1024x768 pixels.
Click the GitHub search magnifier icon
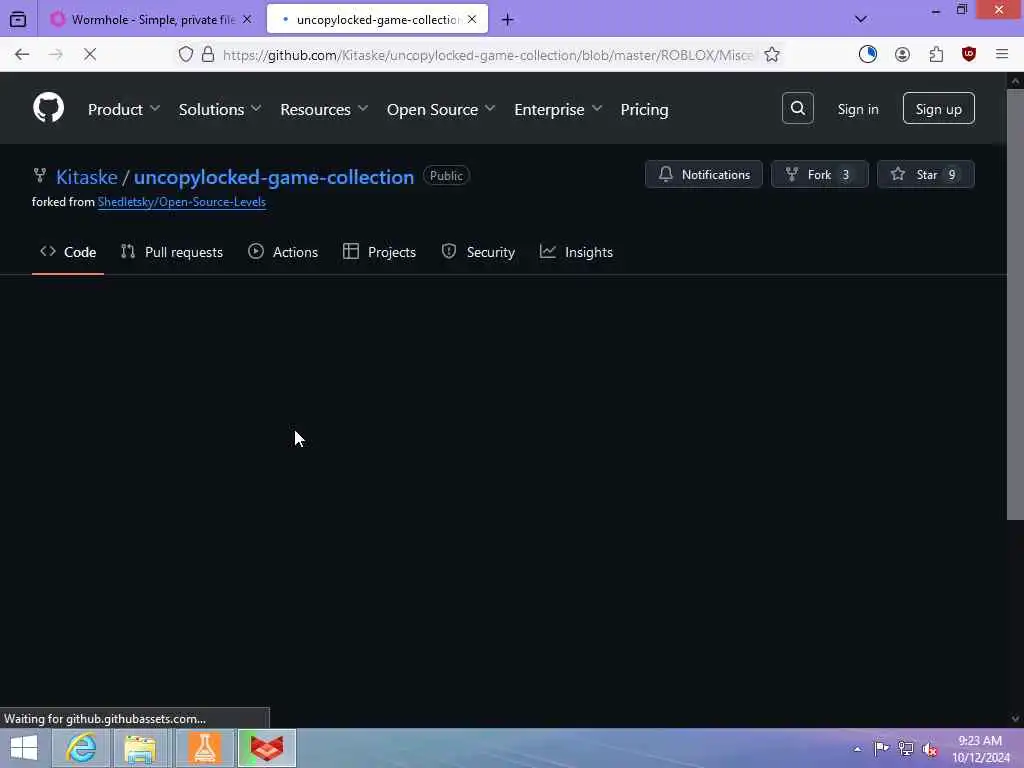[x=797, y=108]
